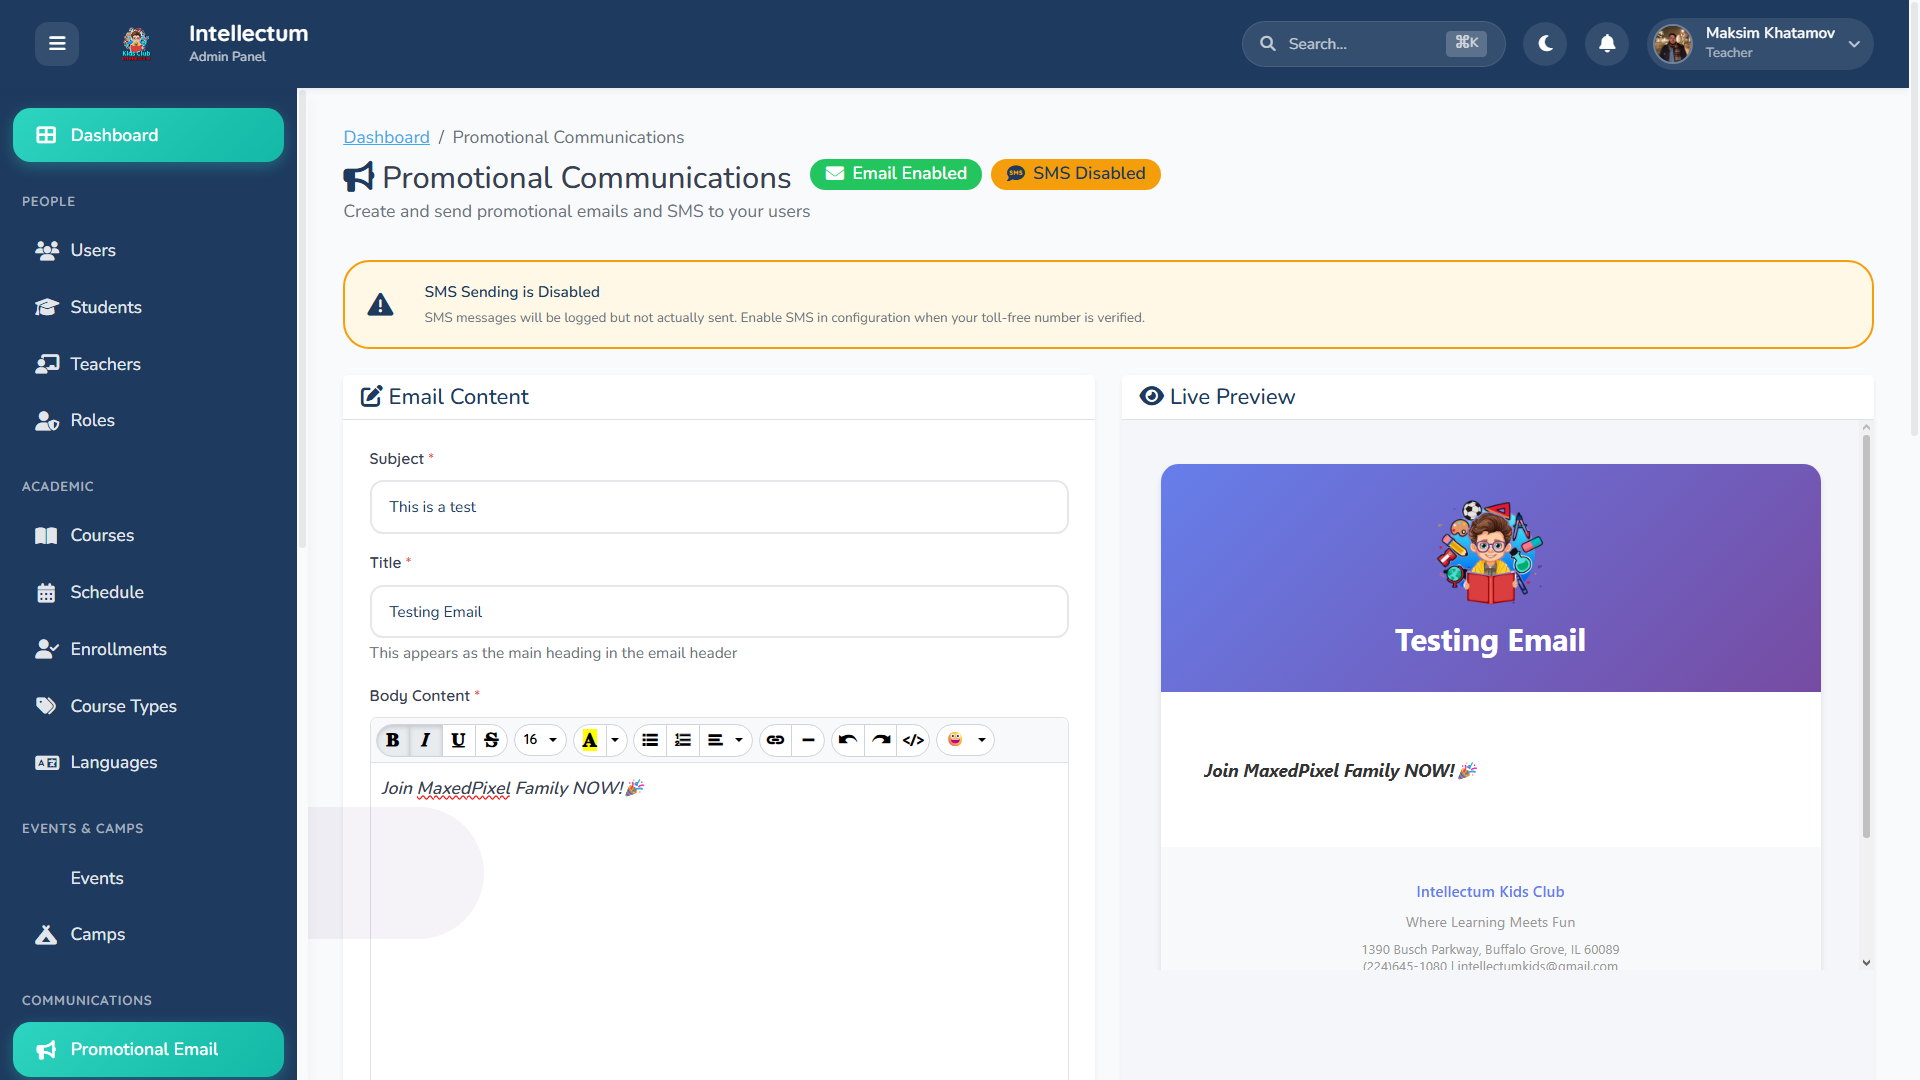Click the Intellectum Kids Club logo
The height and width of the screenshot is (1080, 1920).
(136, 44)
